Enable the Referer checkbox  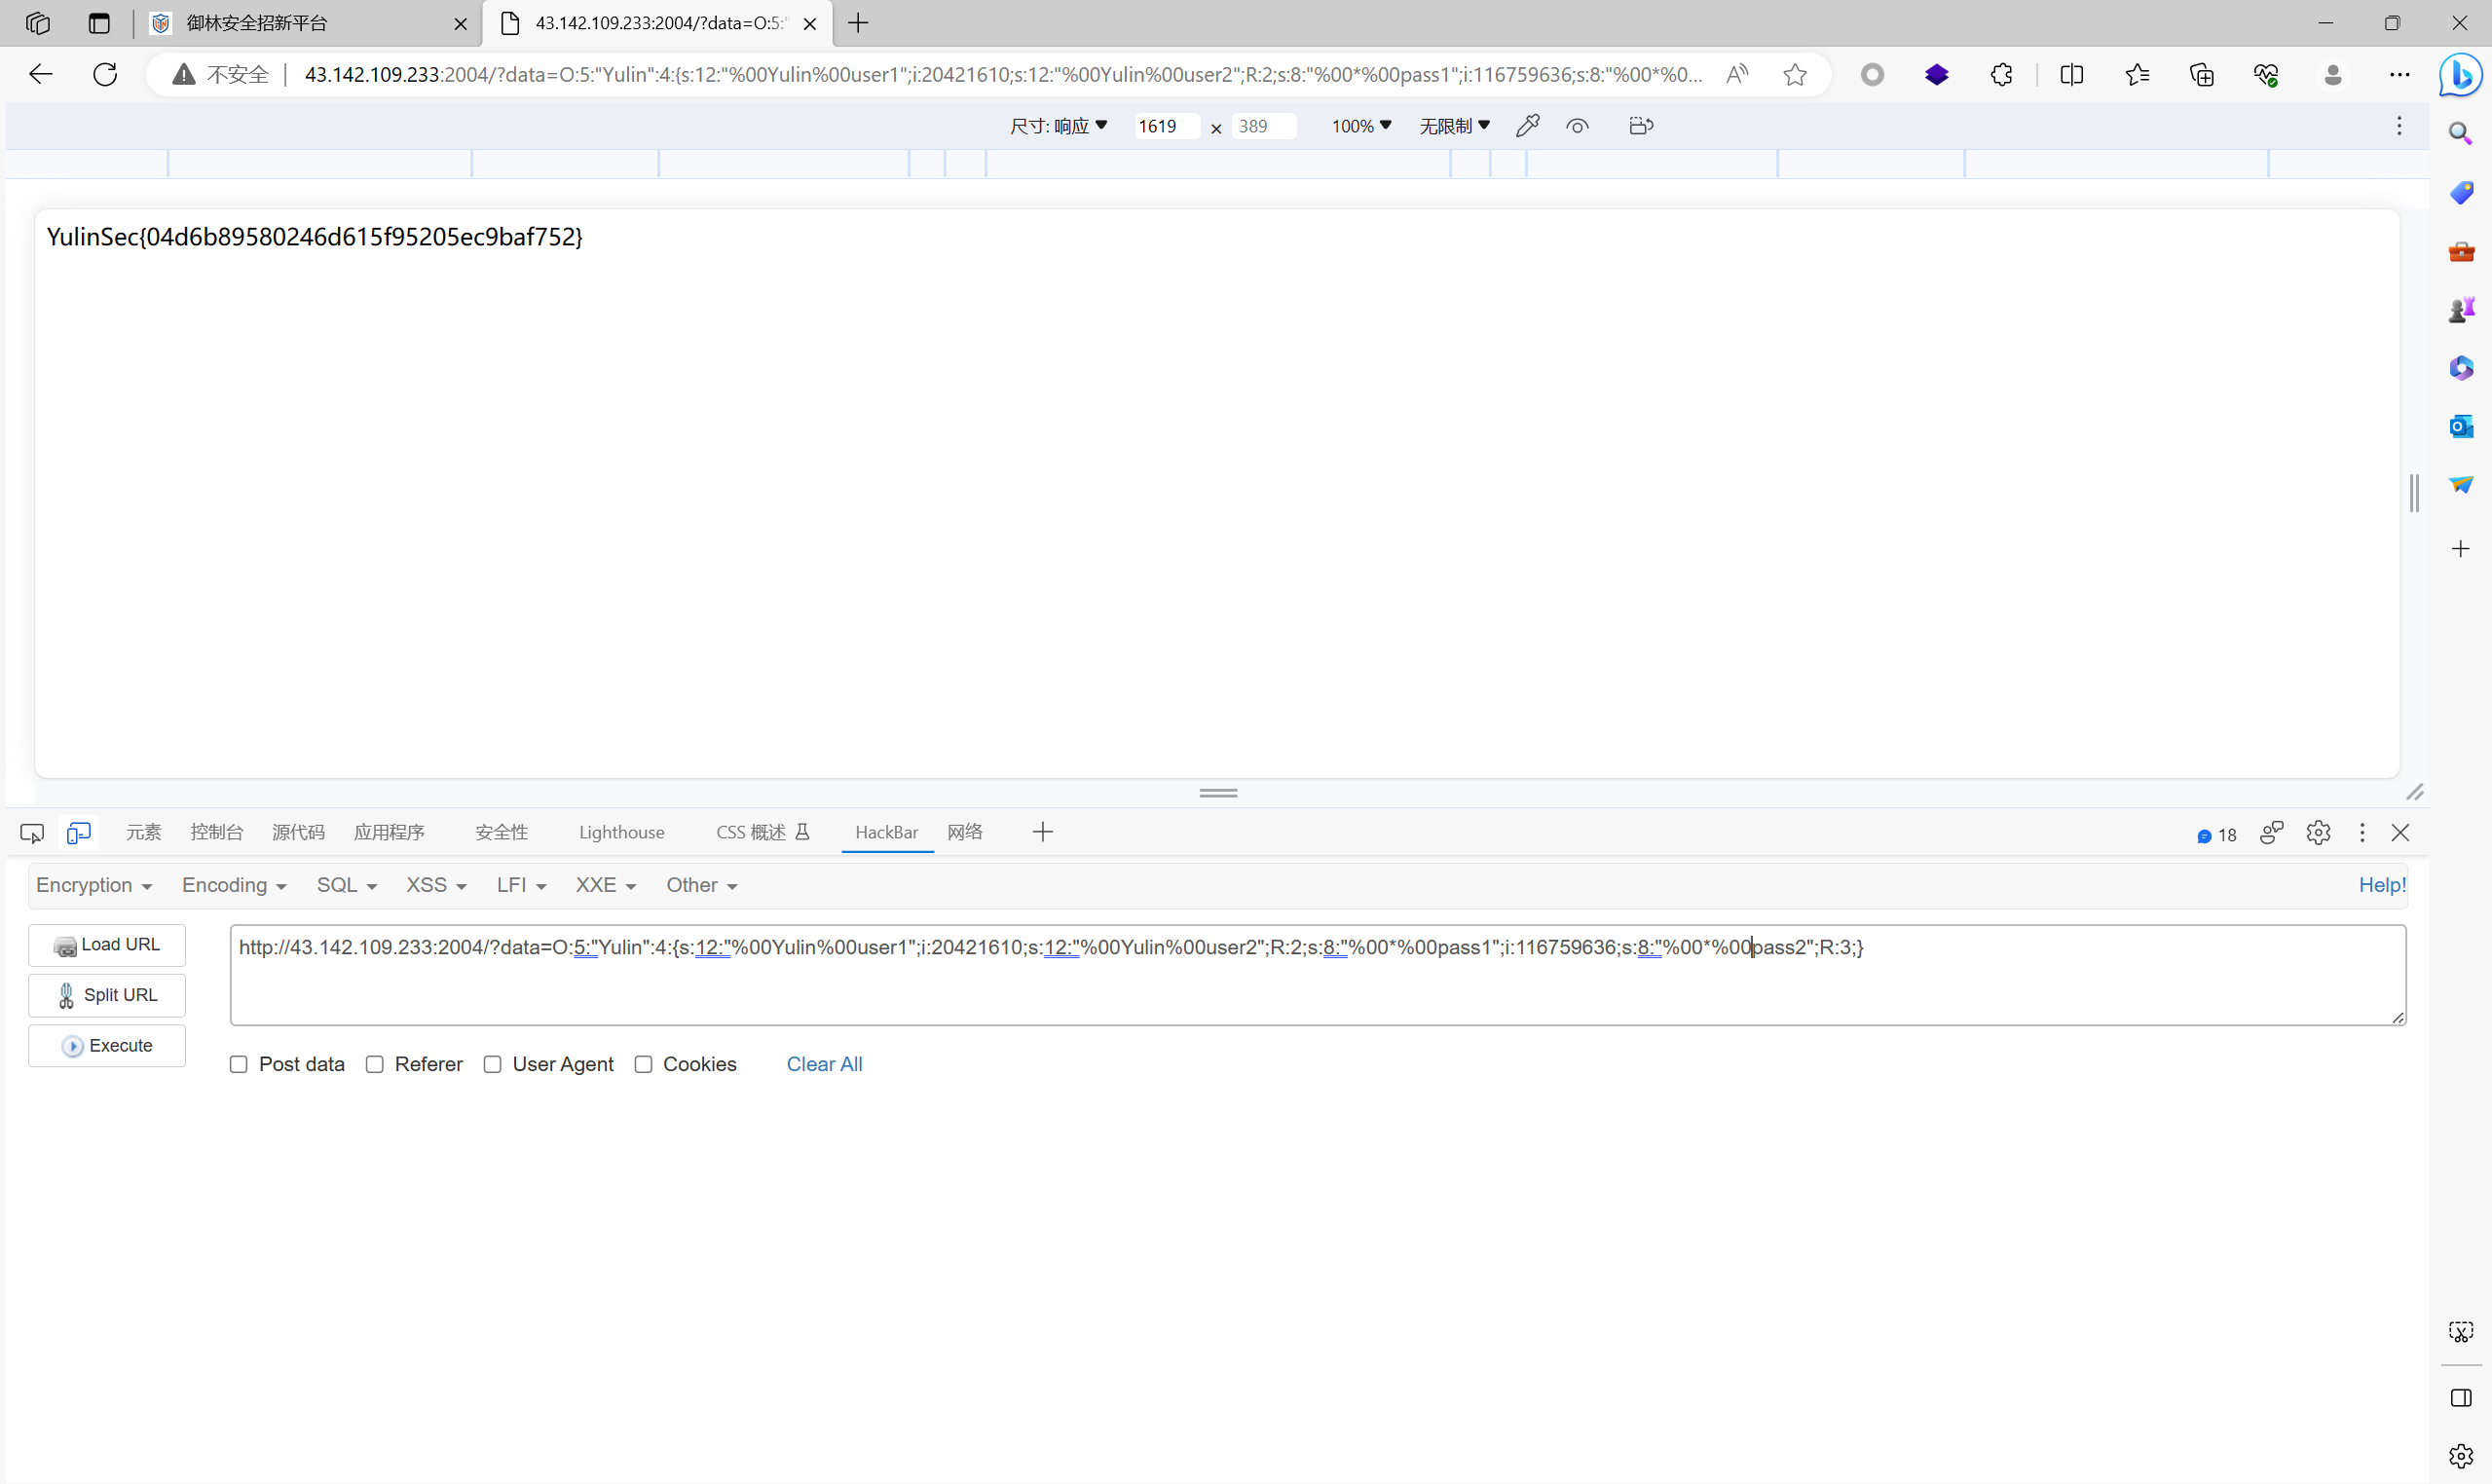pyautogui.click(x=374, y=1064)
